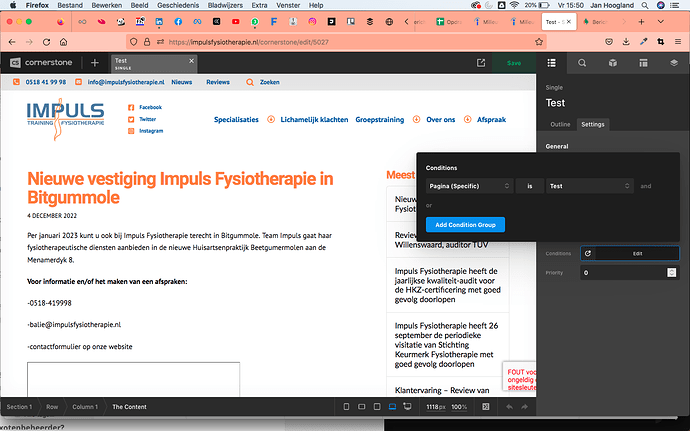
Task: Click the Add Condition Group button
Action: [465, 224]
